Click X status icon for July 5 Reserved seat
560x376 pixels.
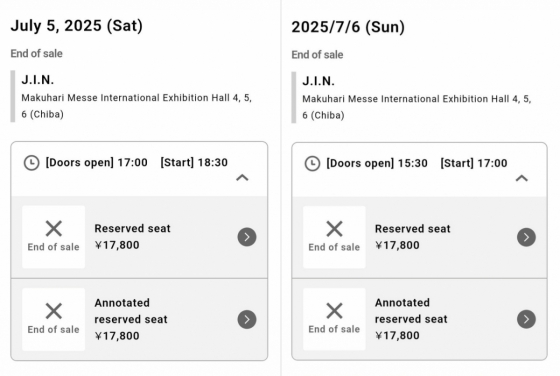(x=54, y=229)
